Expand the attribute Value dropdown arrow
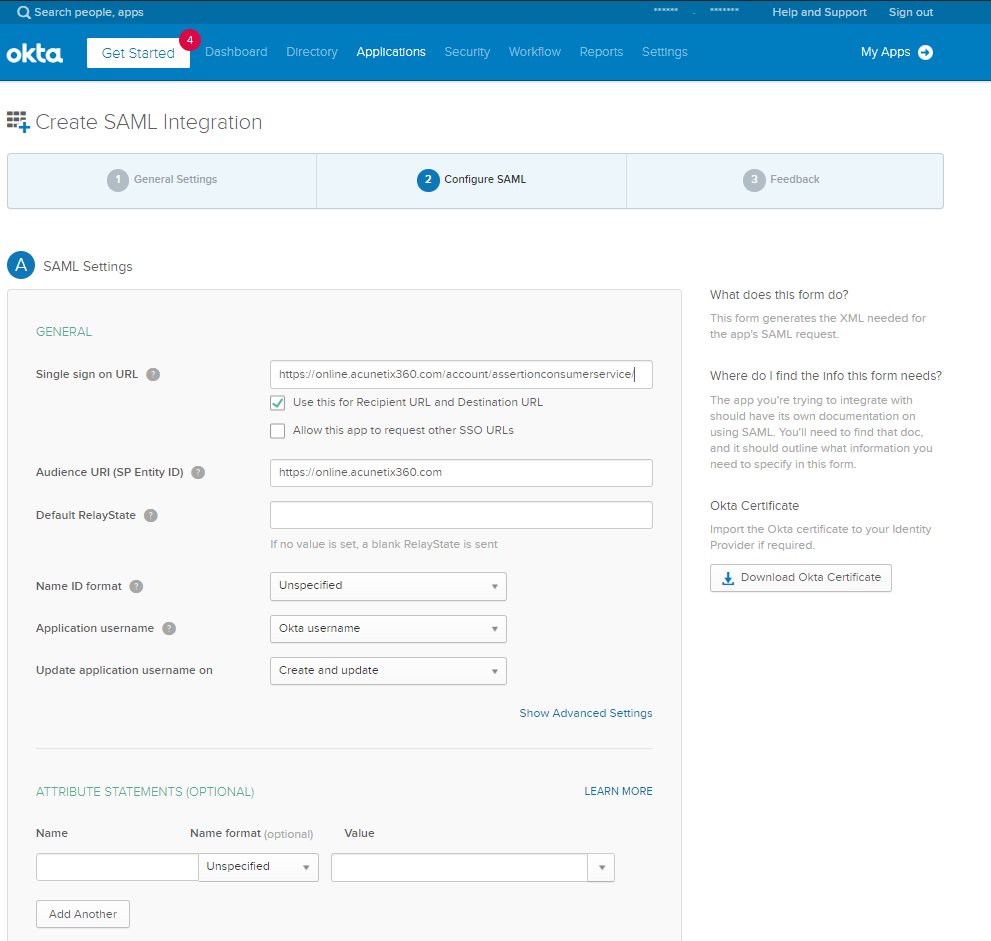This screenshot has height=941, width=991. pyautogui.click(x=602, y=868)
